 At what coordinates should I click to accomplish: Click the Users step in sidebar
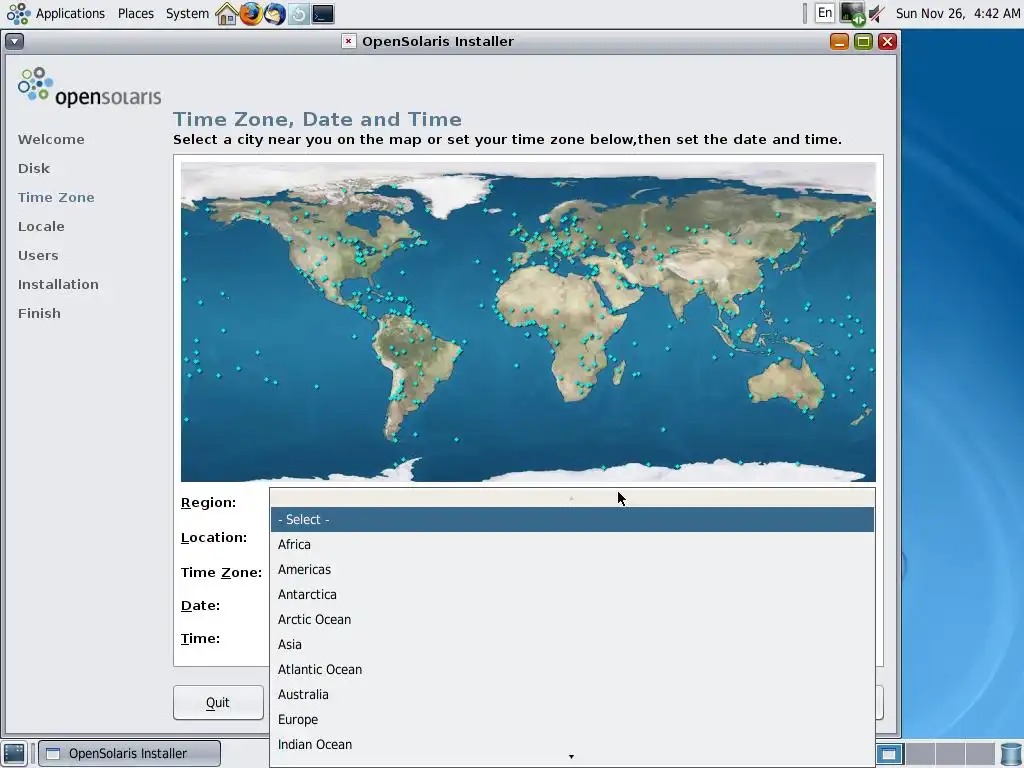pos(38,255)
